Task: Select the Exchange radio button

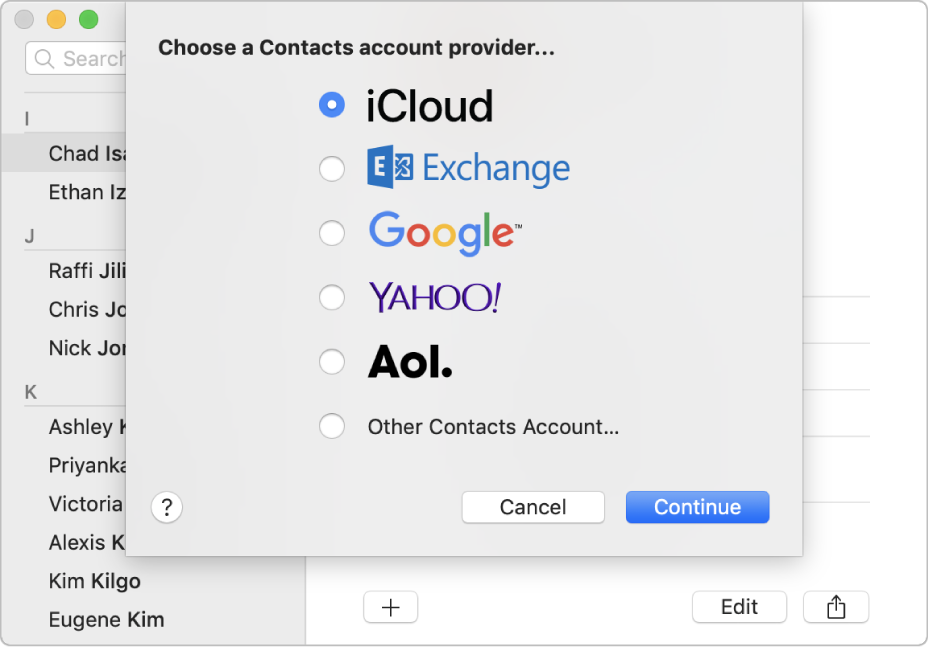Action: click(332, 168)
